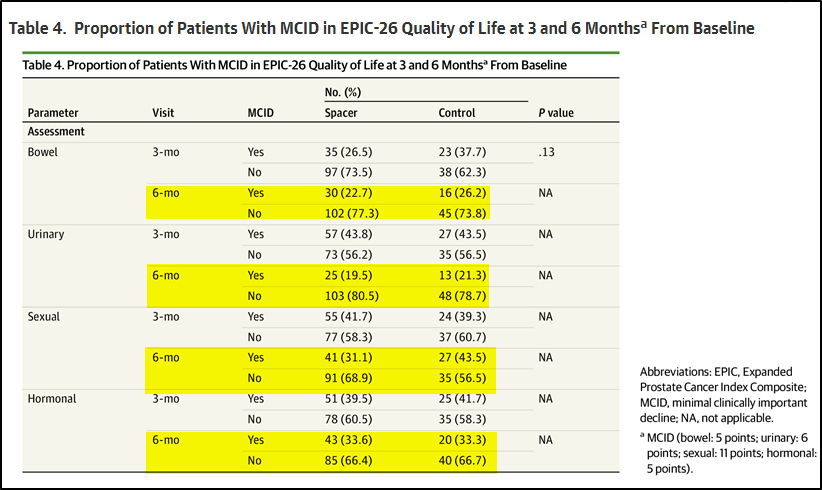The height and width of the screenshot is (490, 822).
Task: Click the MCID column header
Action: point(260,113)
